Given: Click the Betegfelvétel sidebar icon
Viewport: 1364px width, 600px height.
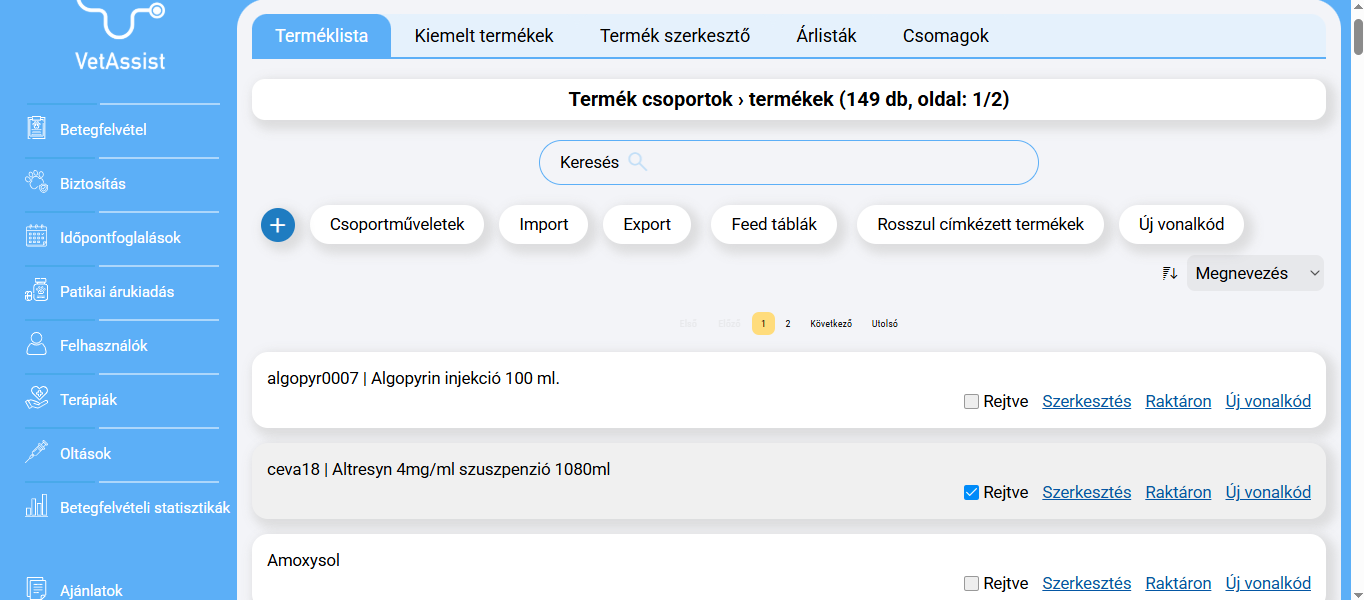Looking at the screenshot, I should [37, 129].
